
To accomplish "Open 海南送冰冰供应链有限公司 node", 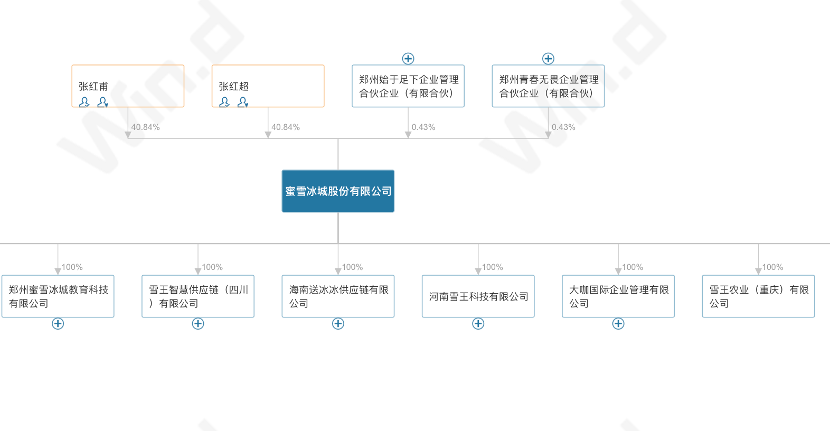I will 338,296.
